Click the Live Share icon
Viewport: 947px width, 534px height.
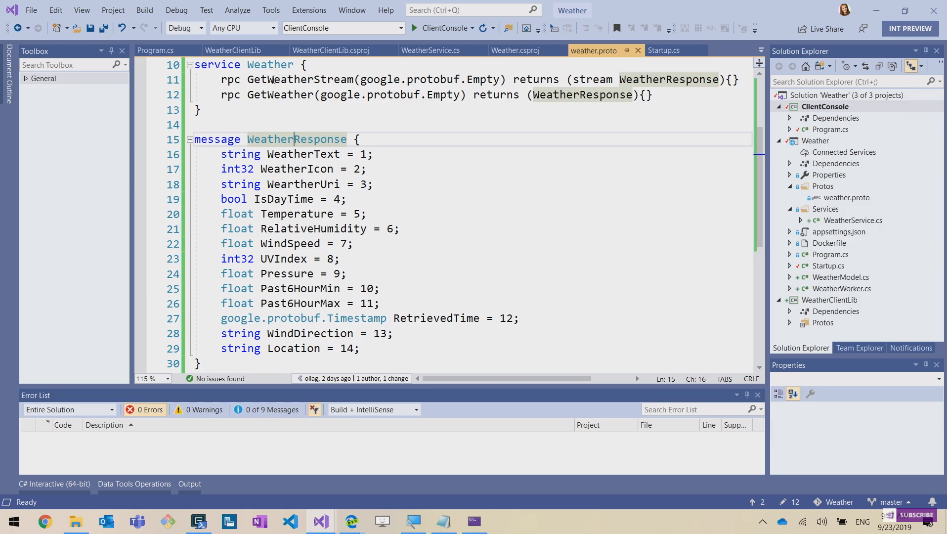802,29
